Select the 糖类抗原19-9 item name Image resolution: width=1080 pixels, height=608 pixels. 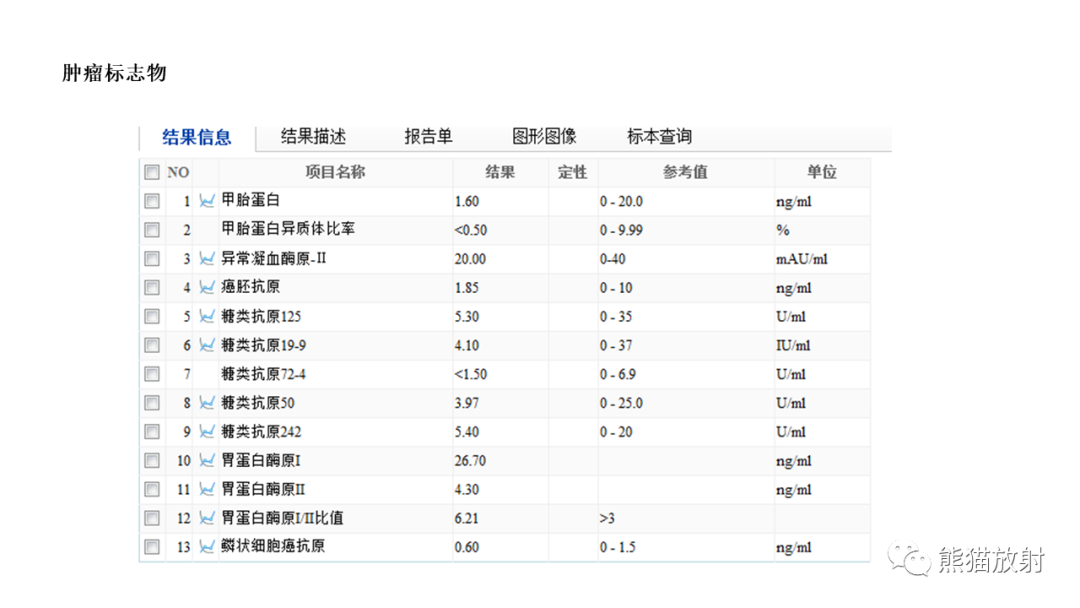(x=264, y=345)
